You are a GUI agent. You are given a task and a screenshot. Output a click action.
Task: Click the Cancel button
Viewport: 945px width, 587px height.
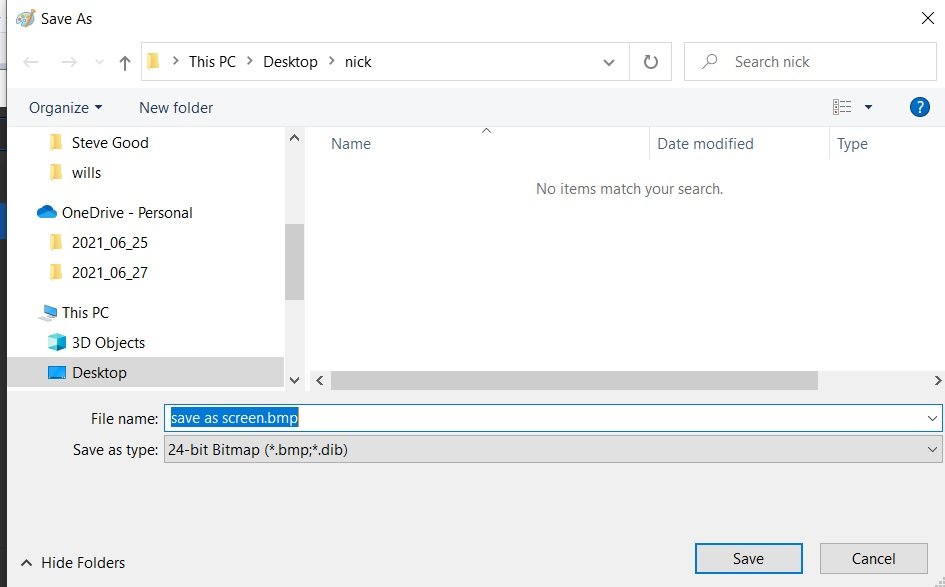click(873, 559)
